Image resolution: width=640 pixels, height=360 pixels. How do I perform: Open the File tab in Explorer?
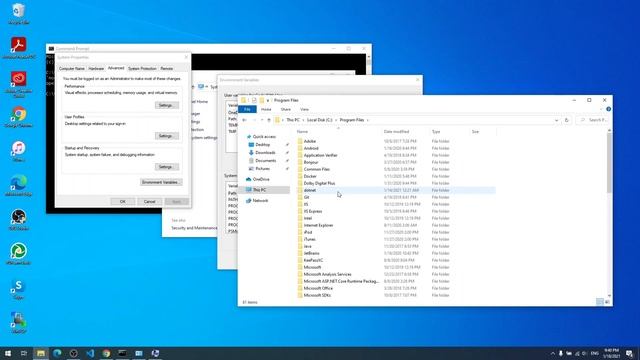click(247, 109)
